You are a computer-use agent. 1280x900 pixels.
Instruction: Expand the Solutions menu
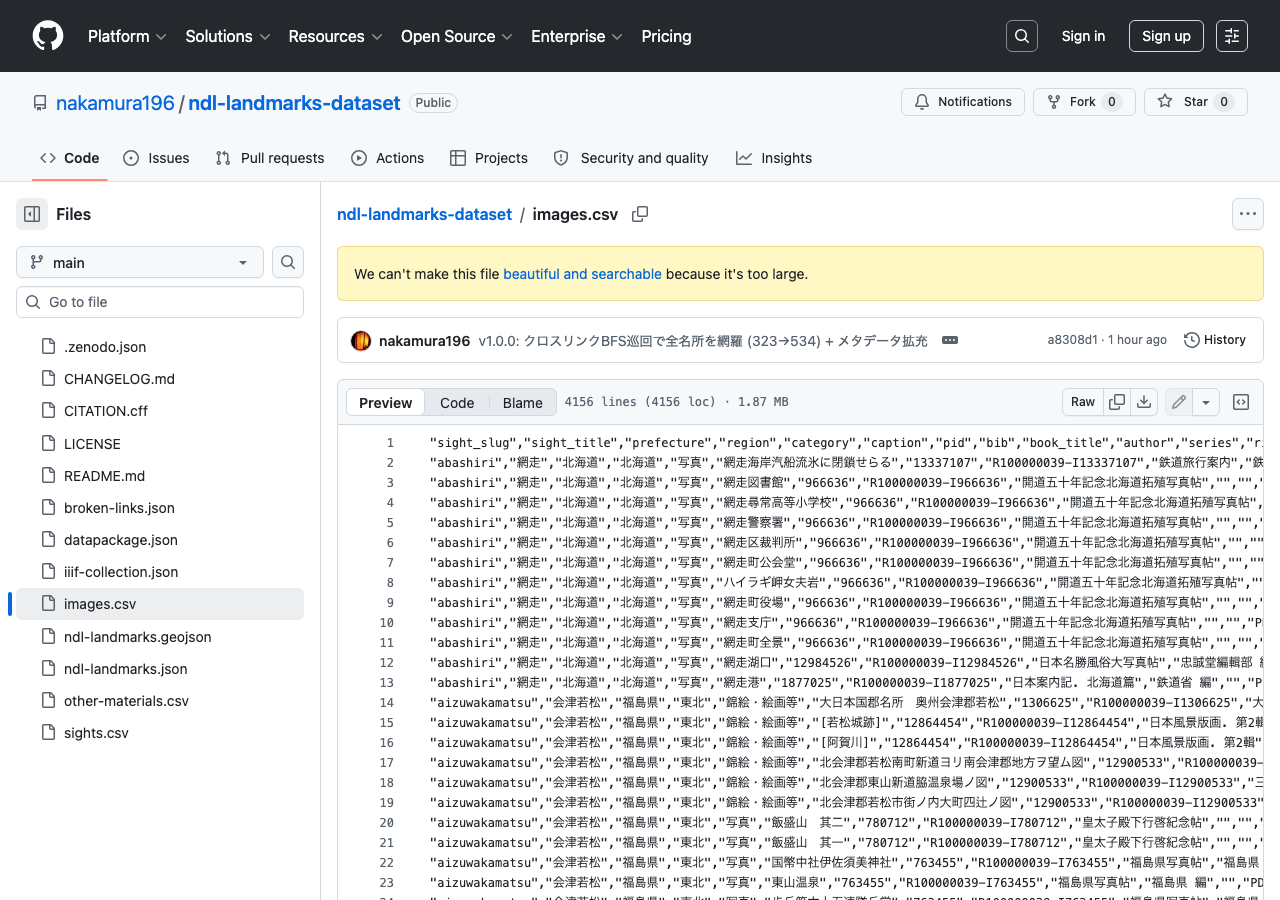point(228,36)
